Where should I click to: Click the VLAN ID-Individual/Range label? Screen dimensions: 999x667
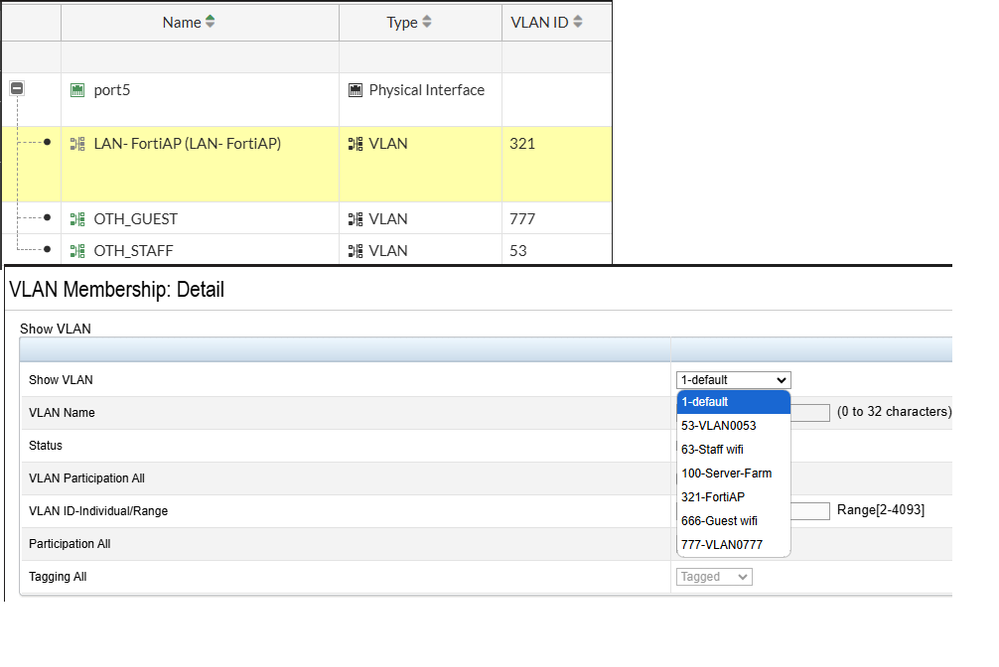98,511
